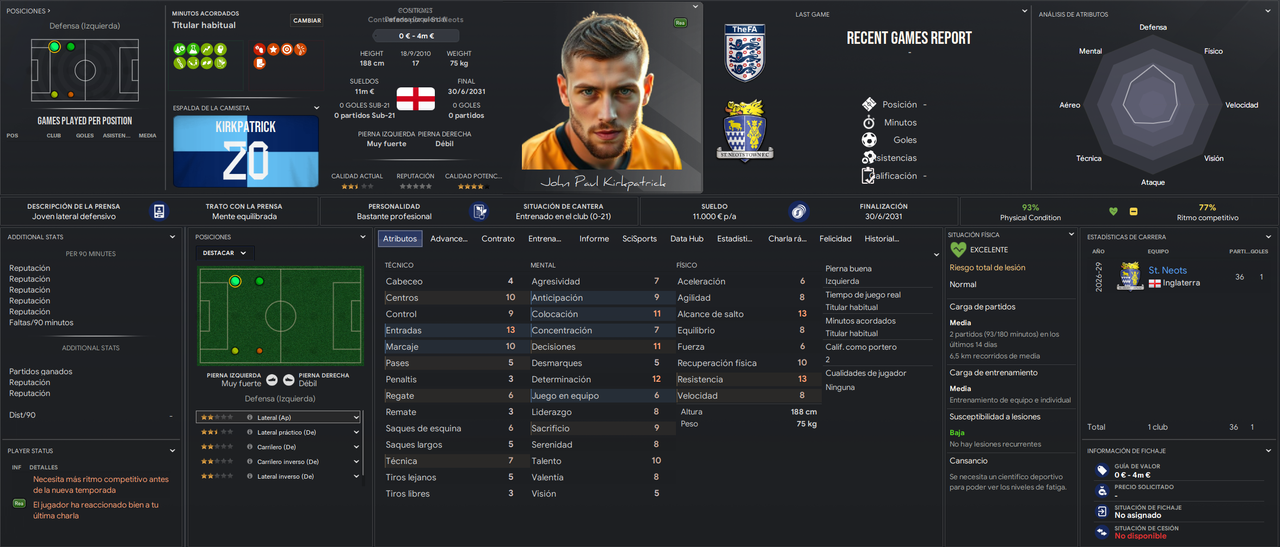
Task: Click the info icon beside Lateral práctico (De)
Action: (x=249, y=432)
